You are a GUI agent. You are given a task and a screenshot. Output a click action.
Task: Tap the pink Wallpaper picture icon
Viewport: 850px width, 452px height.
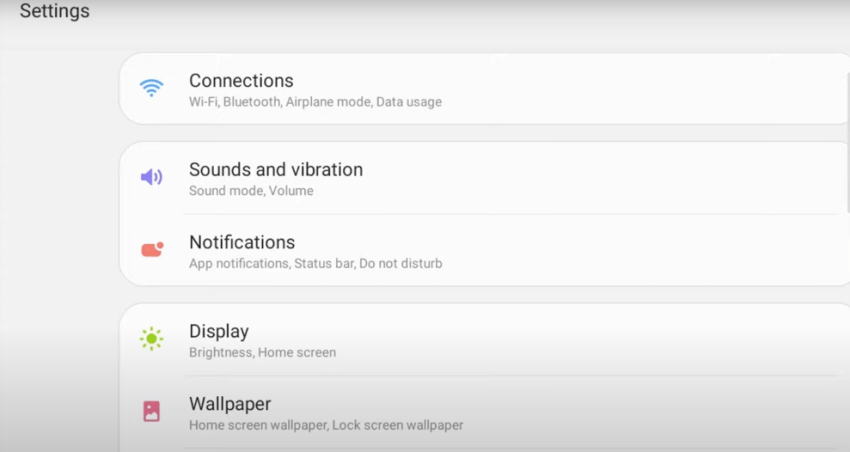tap(151, 411)
